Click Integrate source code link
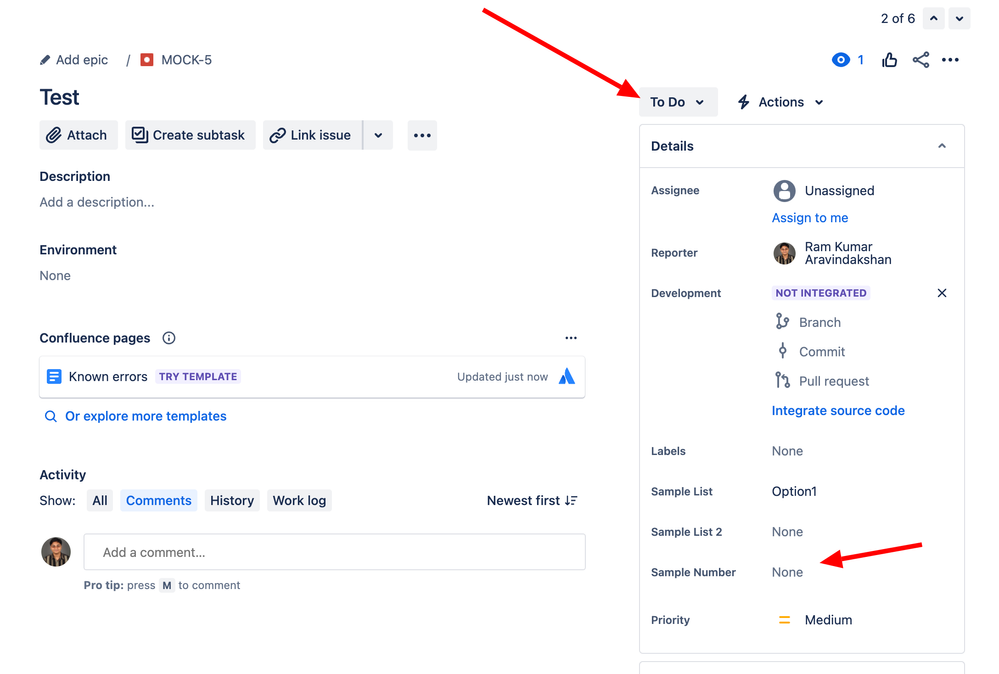 coord(838,411)
